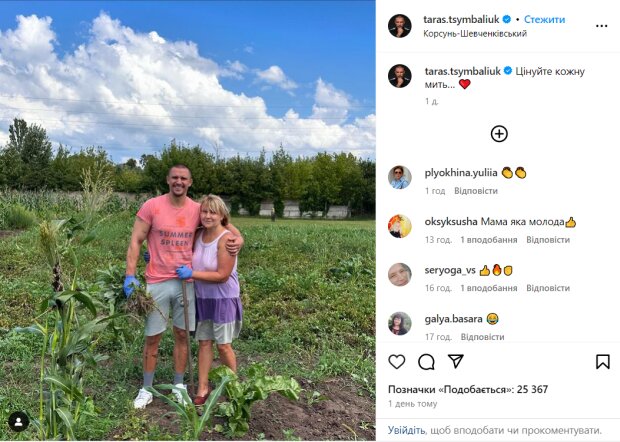Screen dimensions: 620x442
Task: Click Увійдіть login link
Action: click(x=406, y=430)
